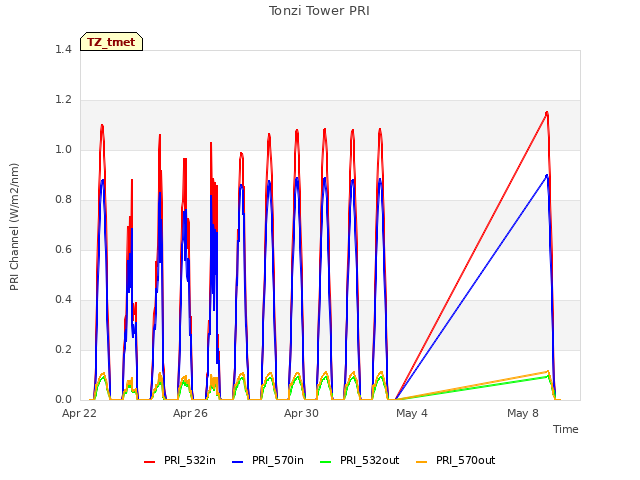This screenshot has height=480, width=640.
Task: Toggle PRI_532in series in legend
Action: tap(180, 461)
